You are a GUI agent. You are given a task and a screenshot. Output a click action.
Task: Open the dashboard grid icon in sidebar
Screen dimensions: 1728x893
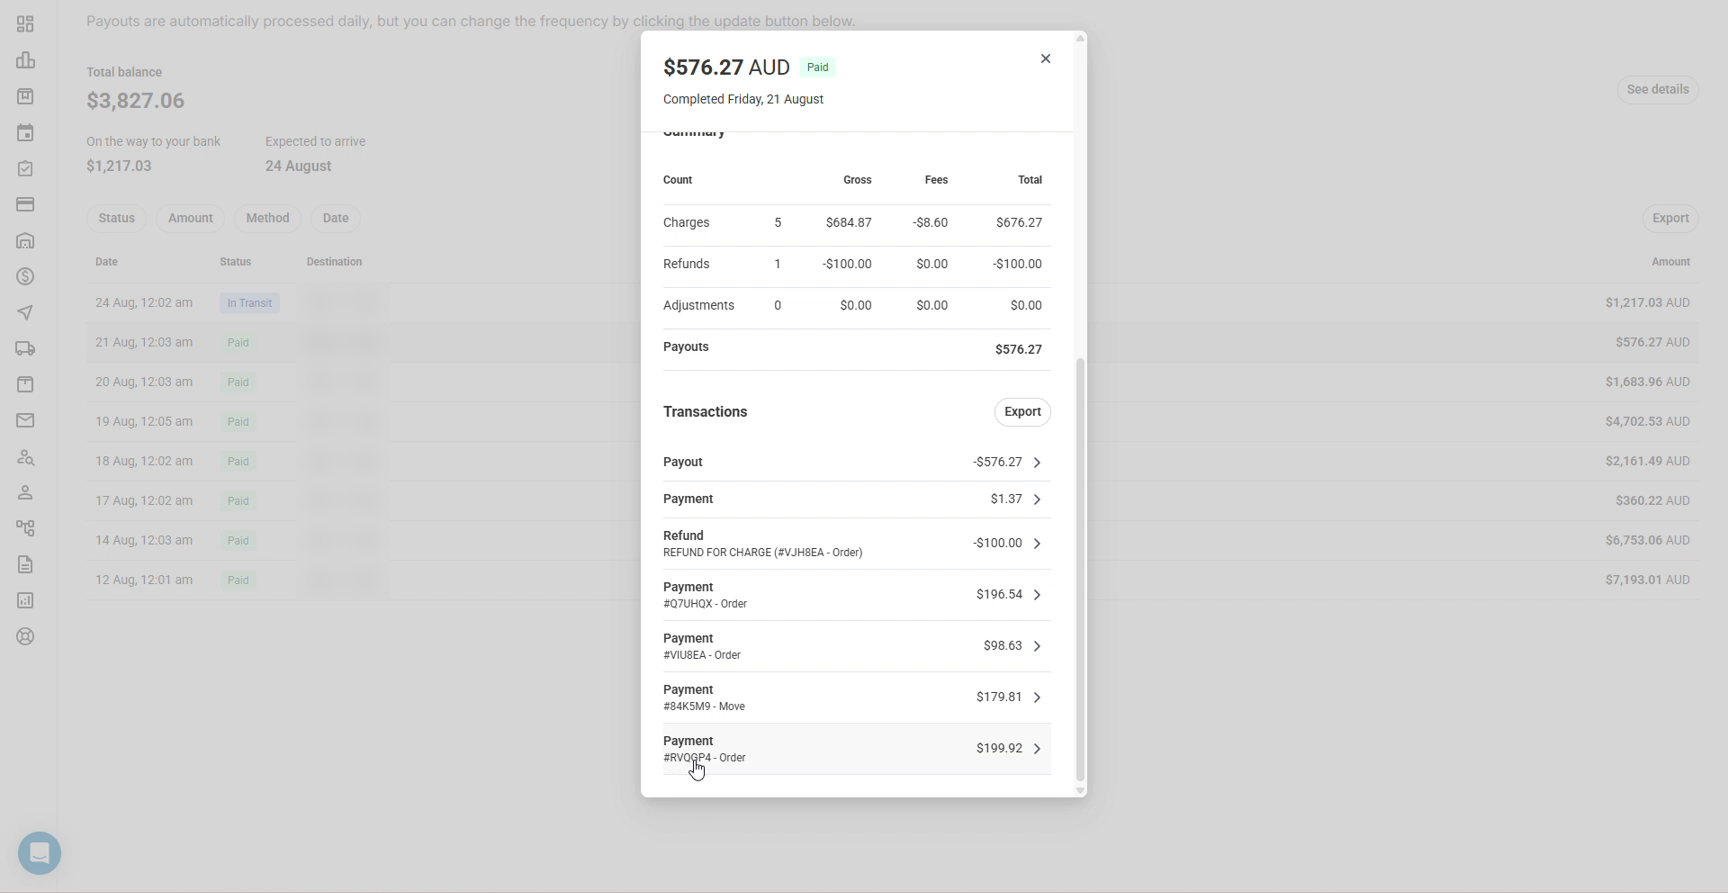(25, 24)
